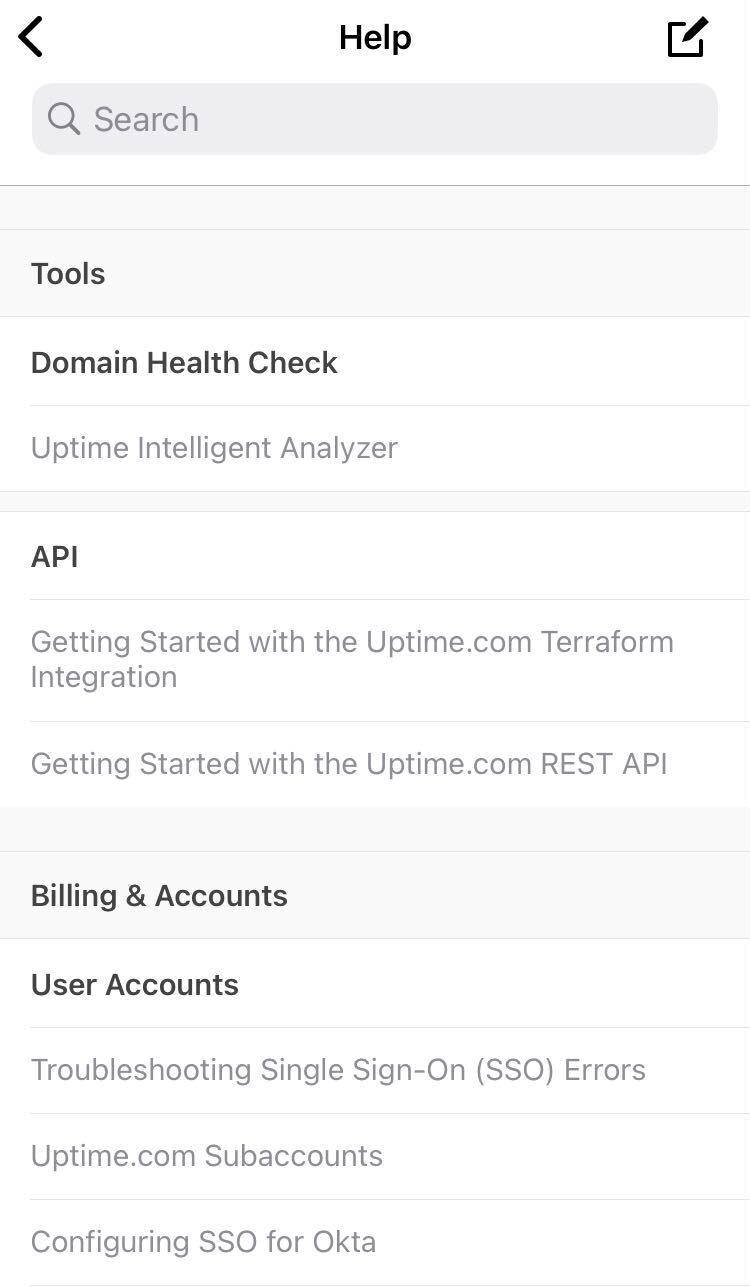Open the Uptime.com Terraform Integration guide
The height and width of the screenshot is (1287, 750).
click(x=375, y=660)
